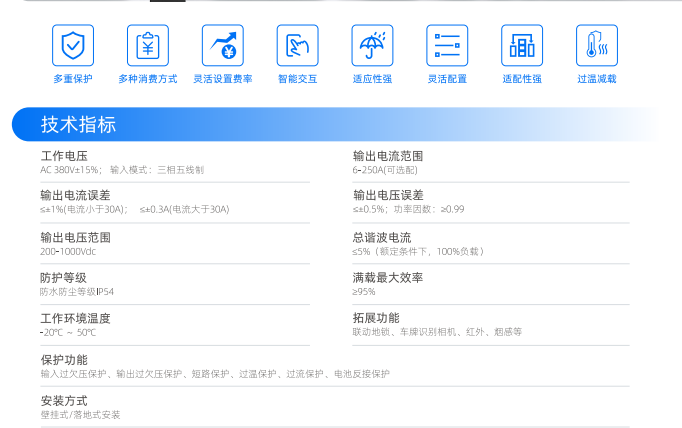Select the 满载最大效率 heading
This screenshot has width=682, height=428.
coord(388,278)
